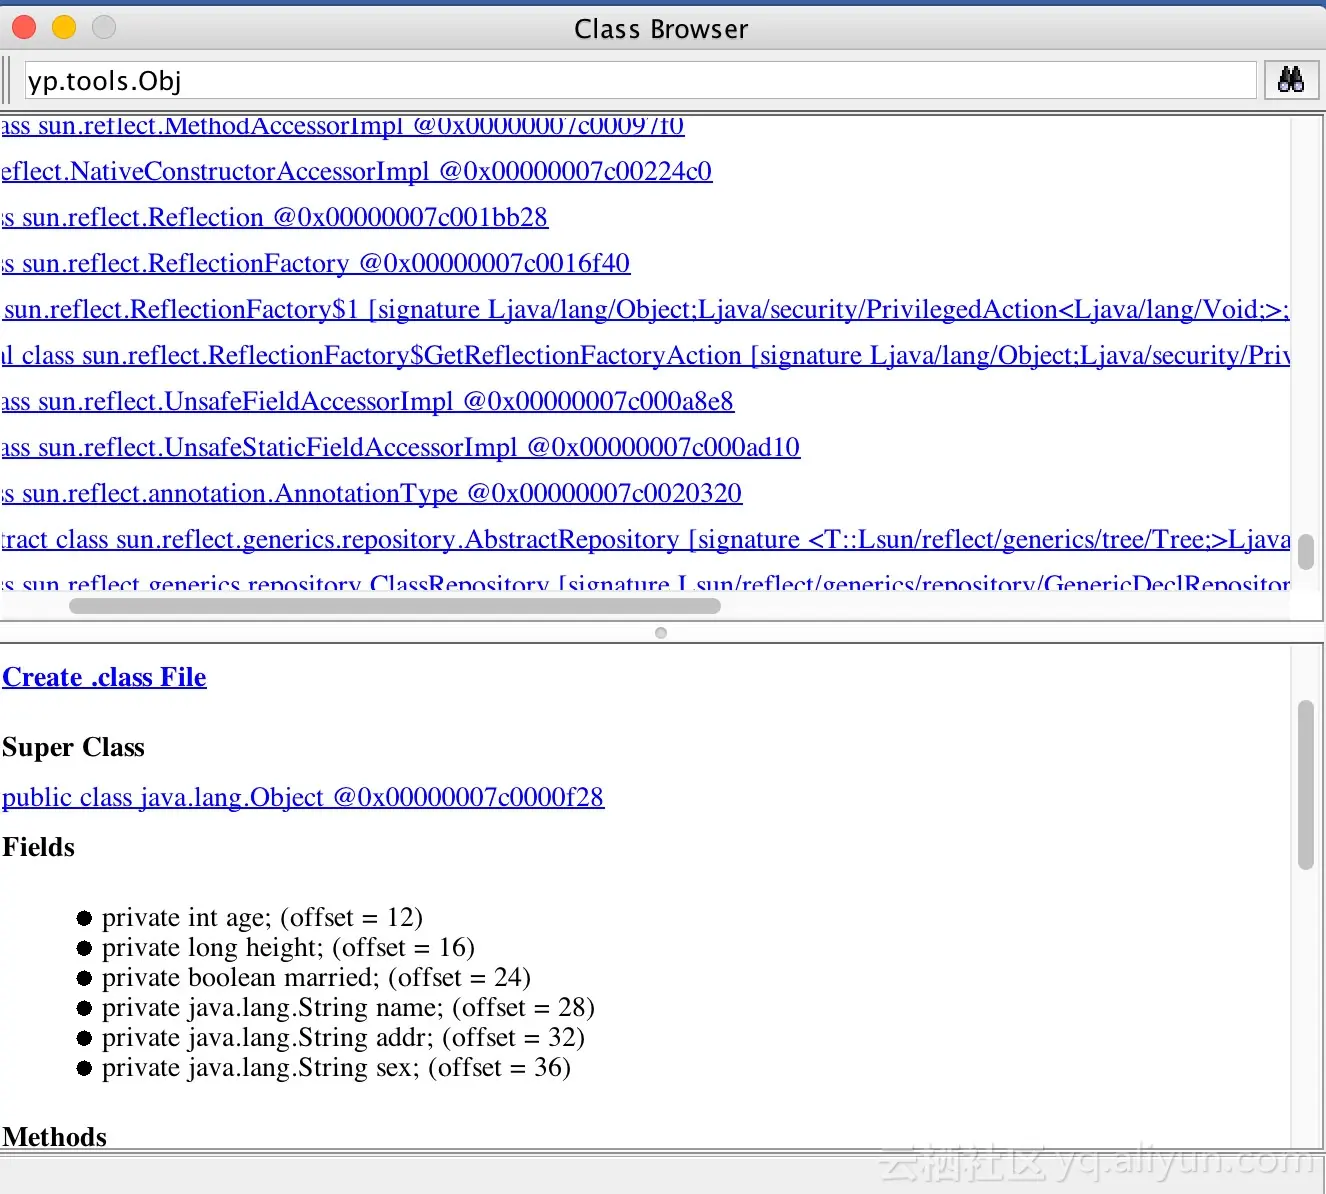Click the toolbar drag grip
This screenshot has height=1194, width=1326.
pyautogui.click(x=6, y=80)
